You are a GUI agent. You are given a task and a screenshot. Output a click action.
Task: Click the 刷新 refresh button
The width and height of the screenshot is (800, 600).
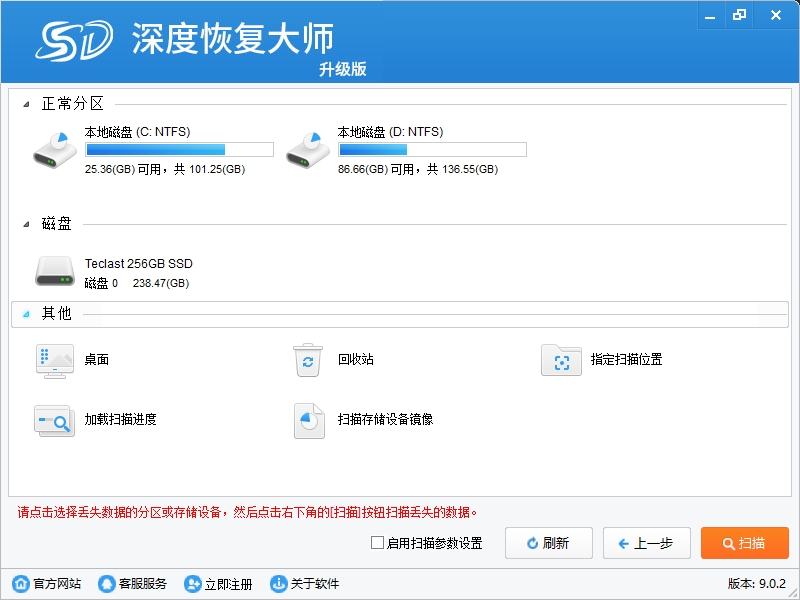click(x=548, y=543)
